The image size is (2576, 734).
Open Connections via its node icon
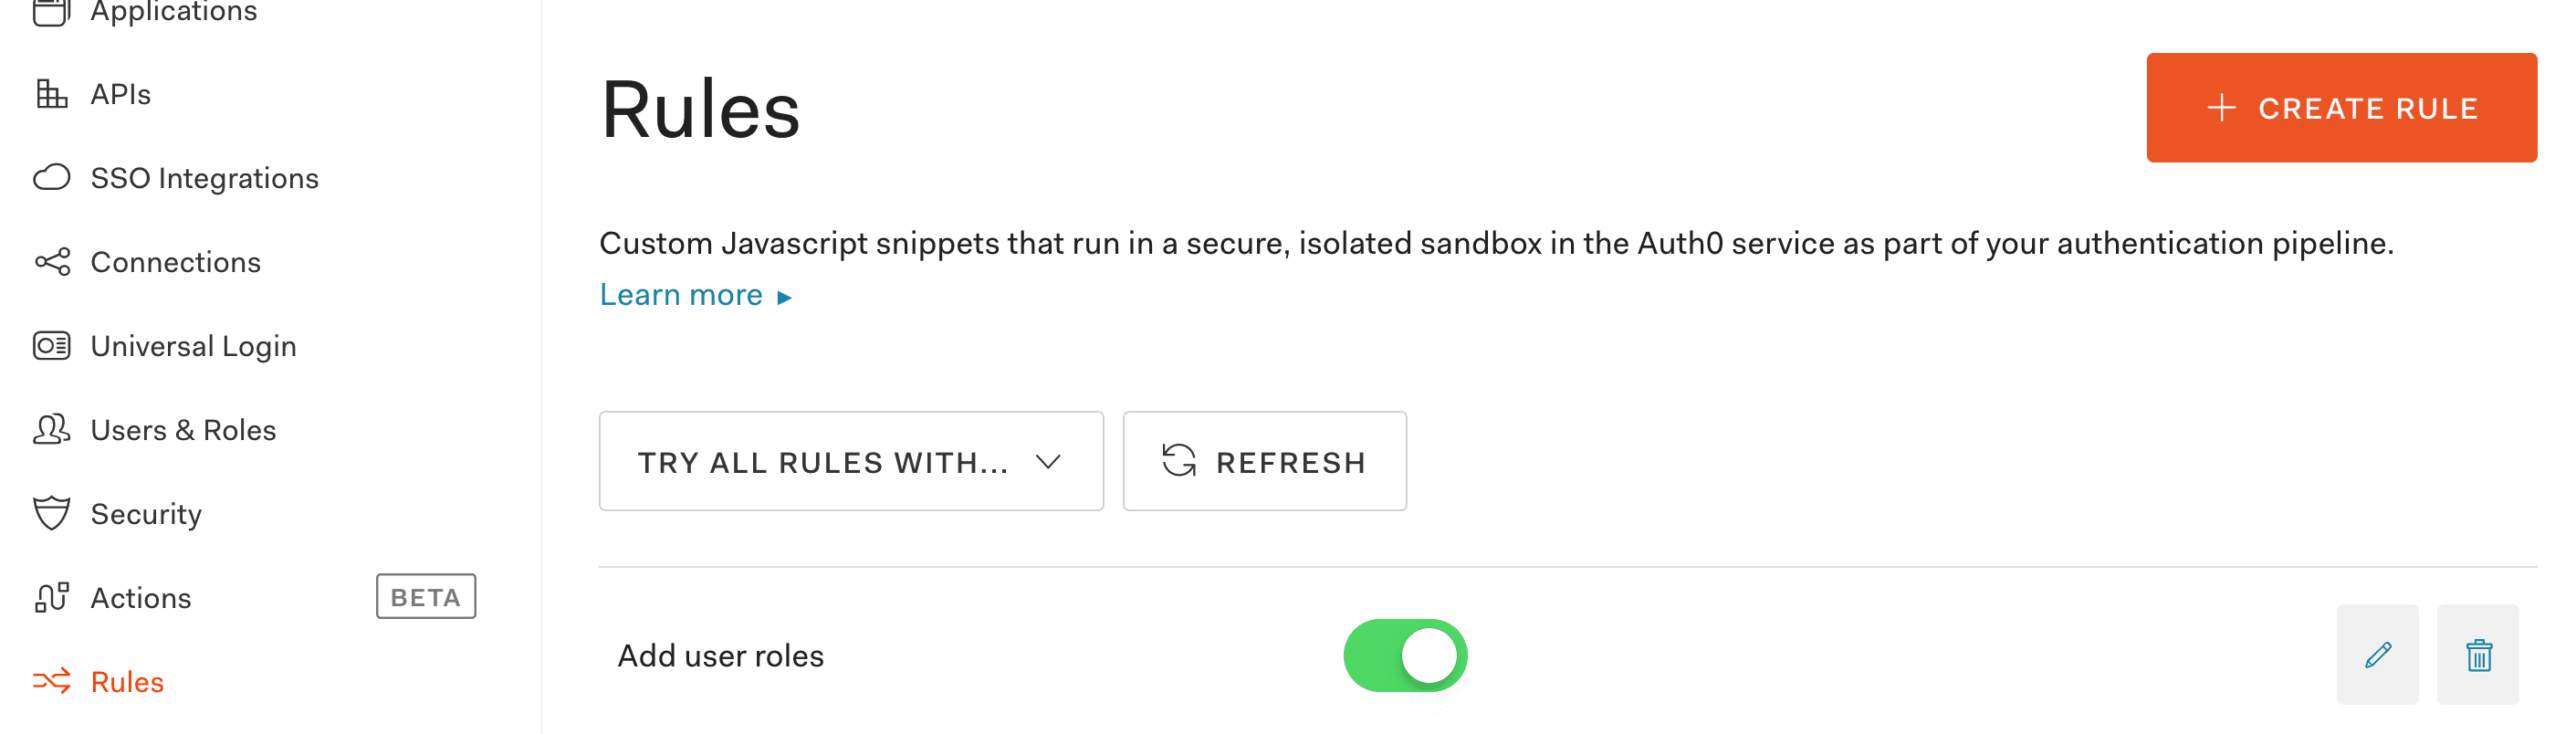50,261
